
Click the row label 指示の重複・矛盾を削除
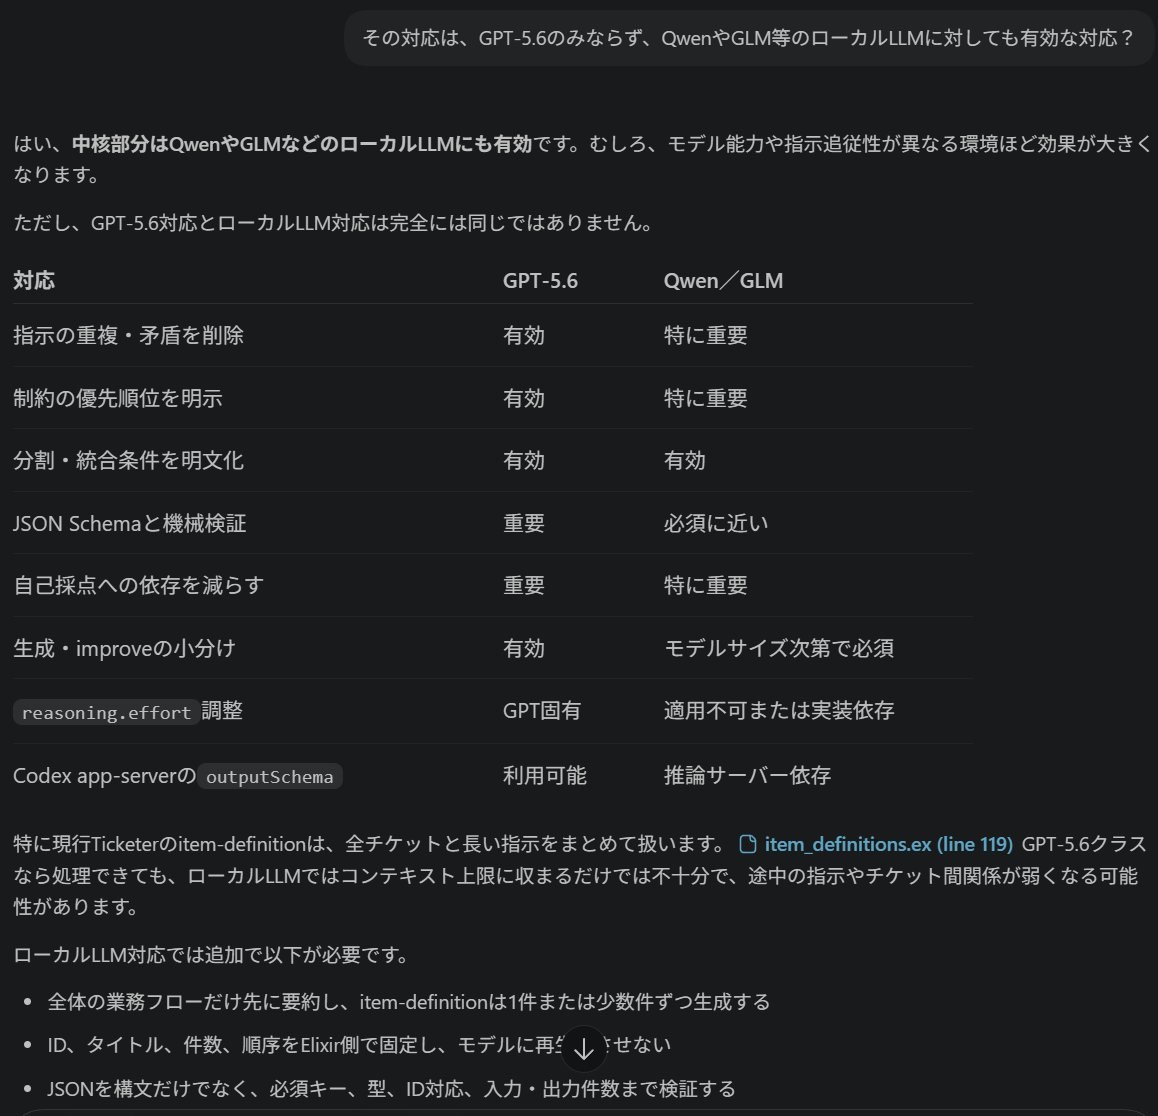pyautogui.click(x=129, y=335)
